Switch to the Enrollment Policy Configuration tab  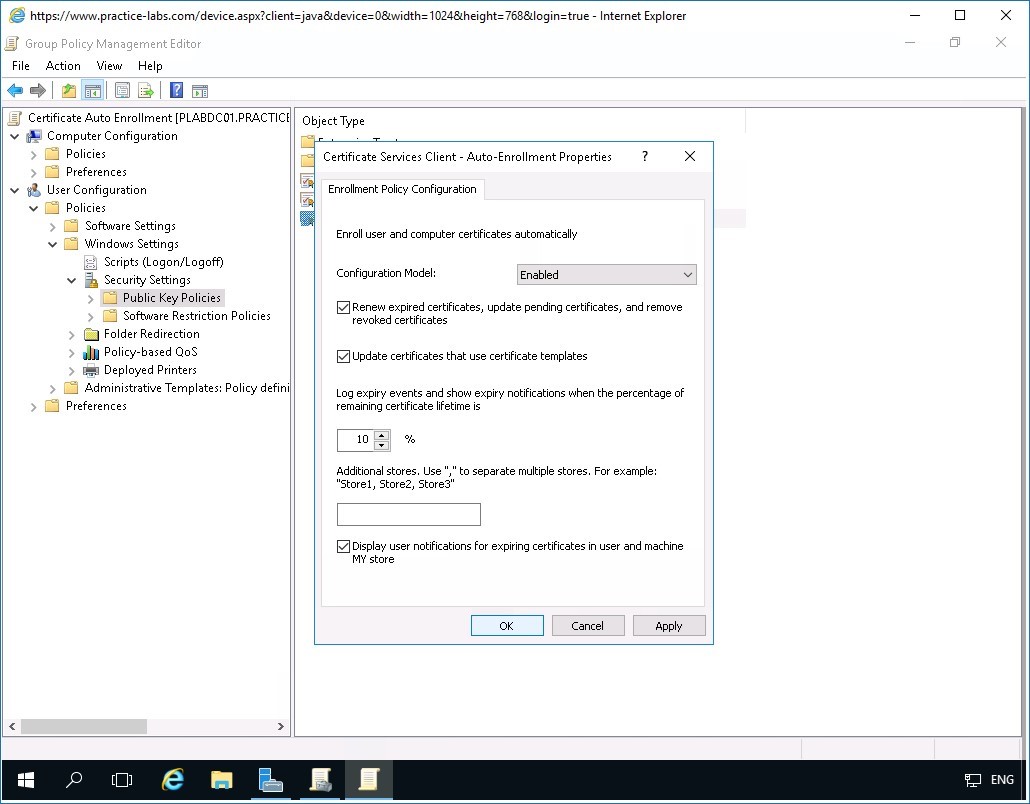pyautogui.click(x=402, y=189)
